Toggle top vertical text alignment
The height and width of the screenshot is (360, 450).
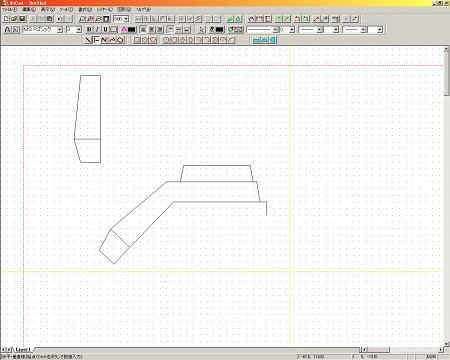tap(170, 30)
